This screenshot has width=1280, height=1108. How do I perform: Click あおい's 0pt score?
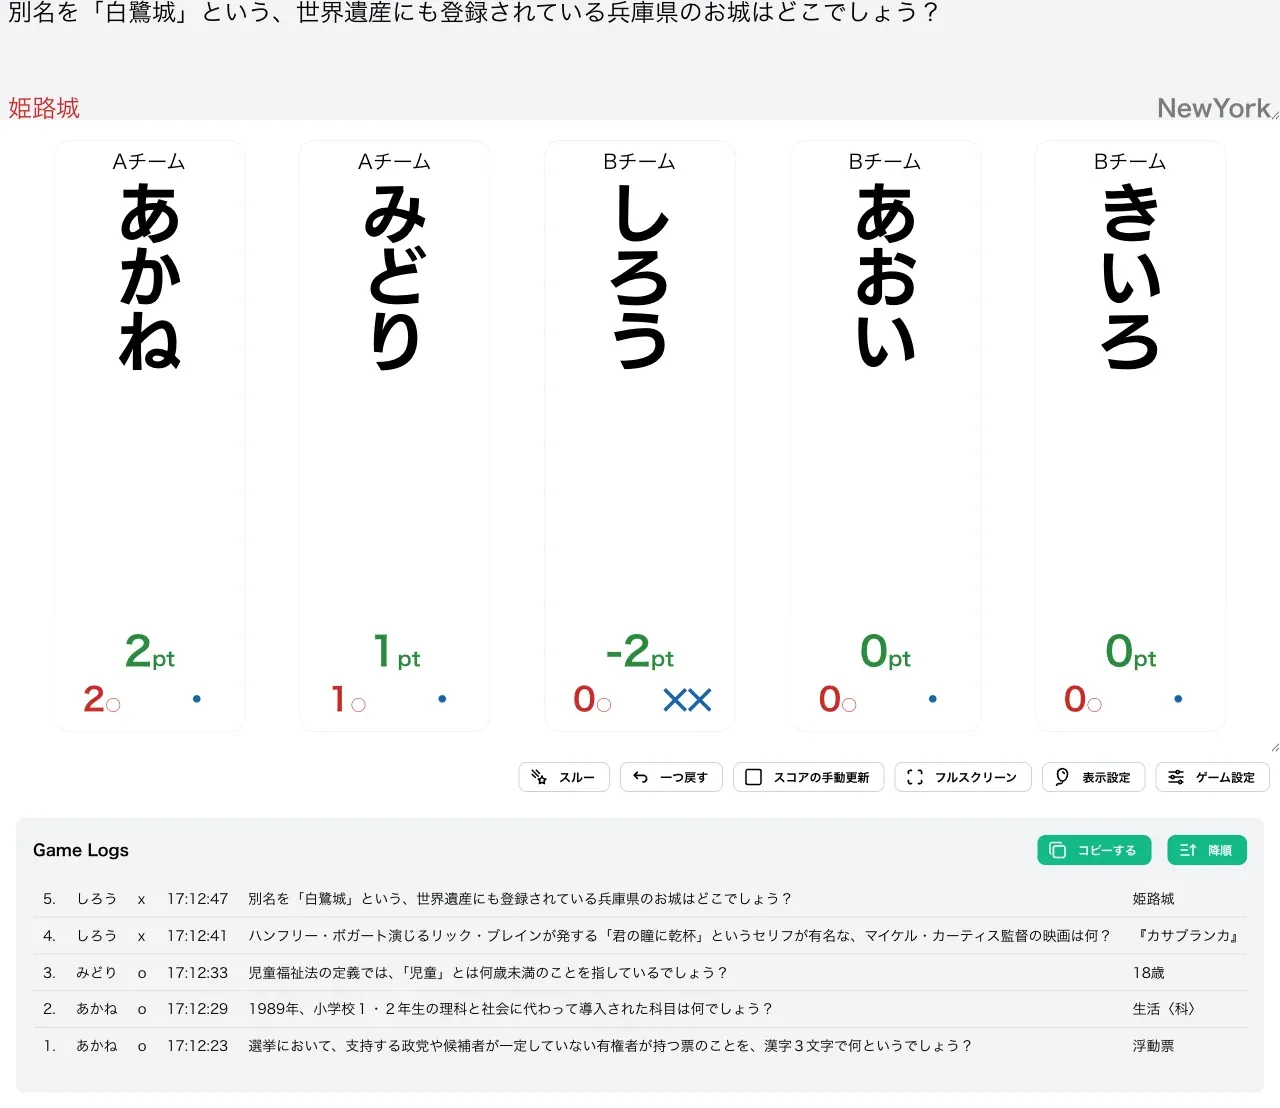pos(885,652)
